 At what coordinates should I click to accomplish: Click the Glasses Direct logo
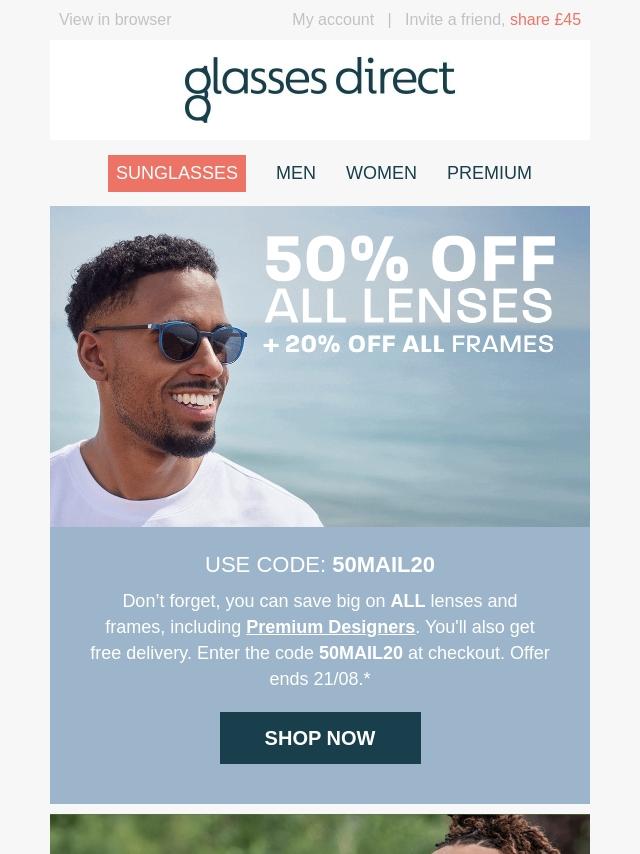tap(320, 90)
